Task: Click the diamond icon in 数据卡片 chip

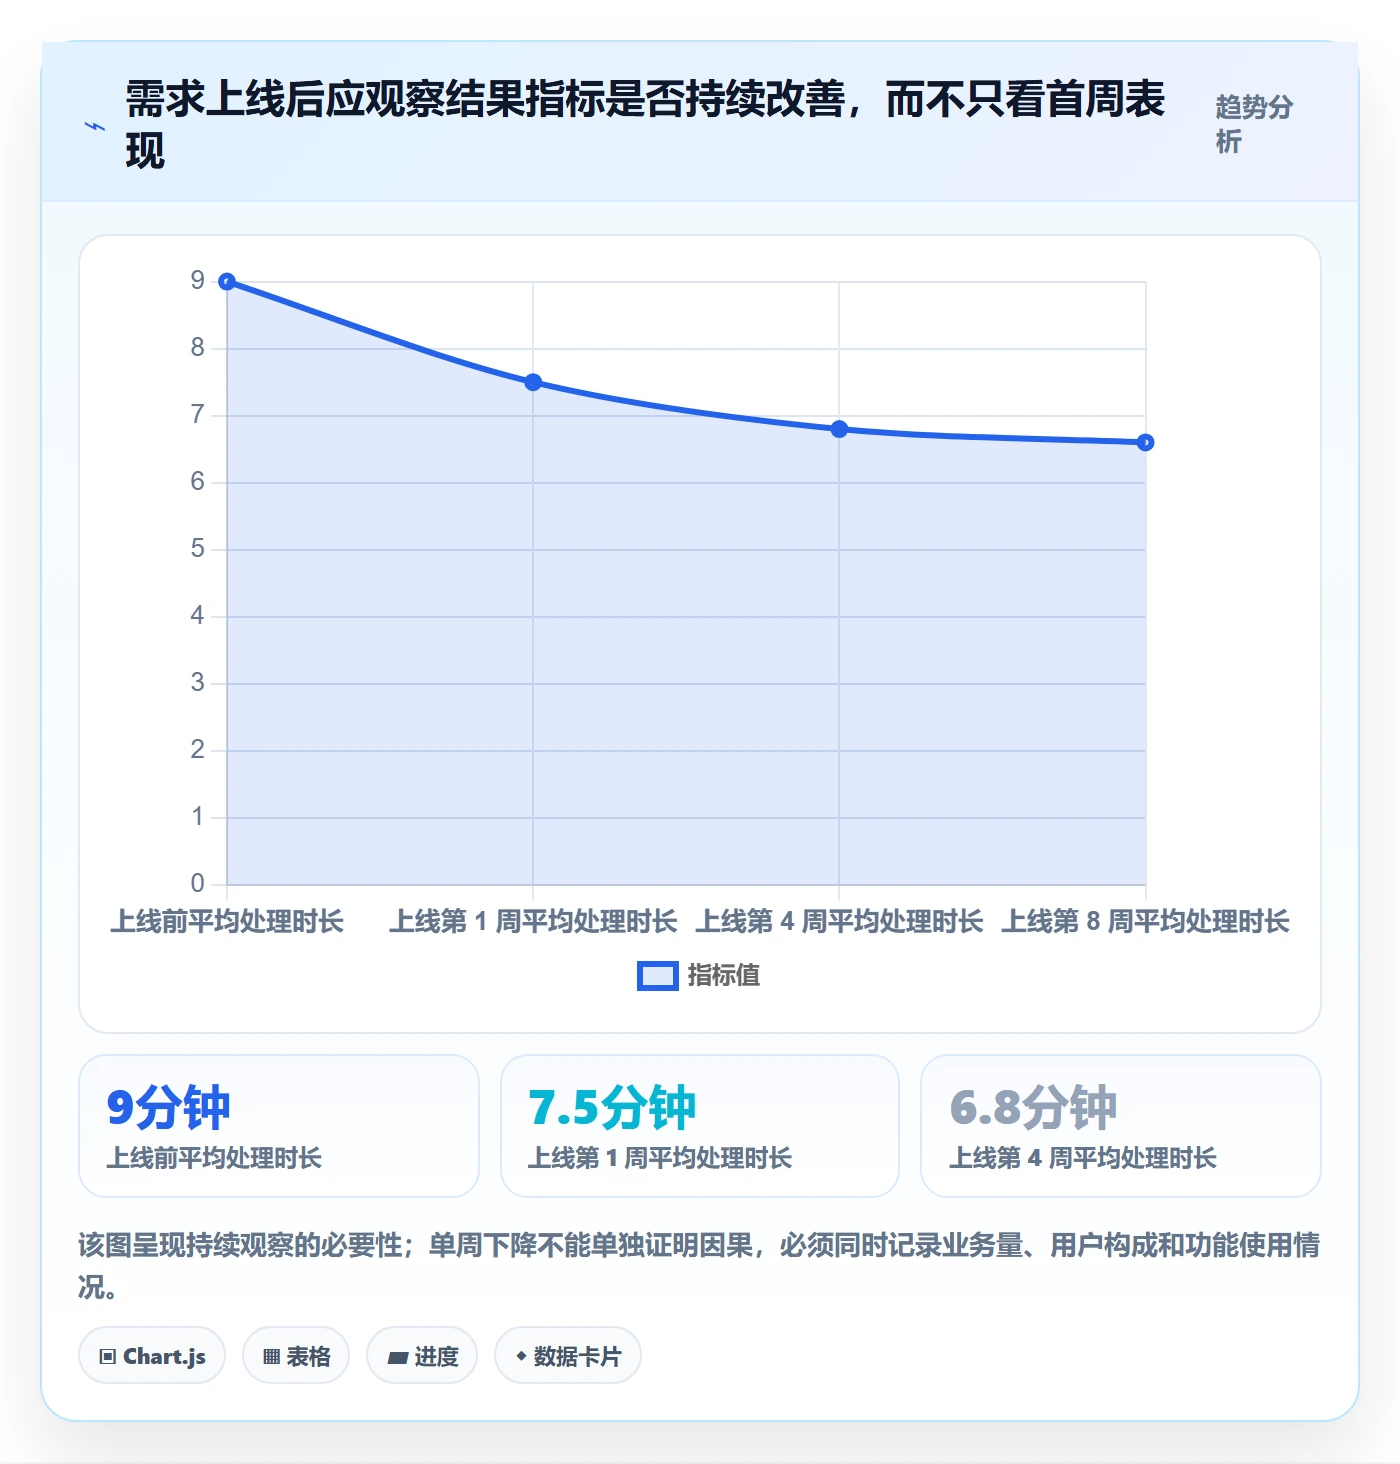Action: click(521, 1356)
